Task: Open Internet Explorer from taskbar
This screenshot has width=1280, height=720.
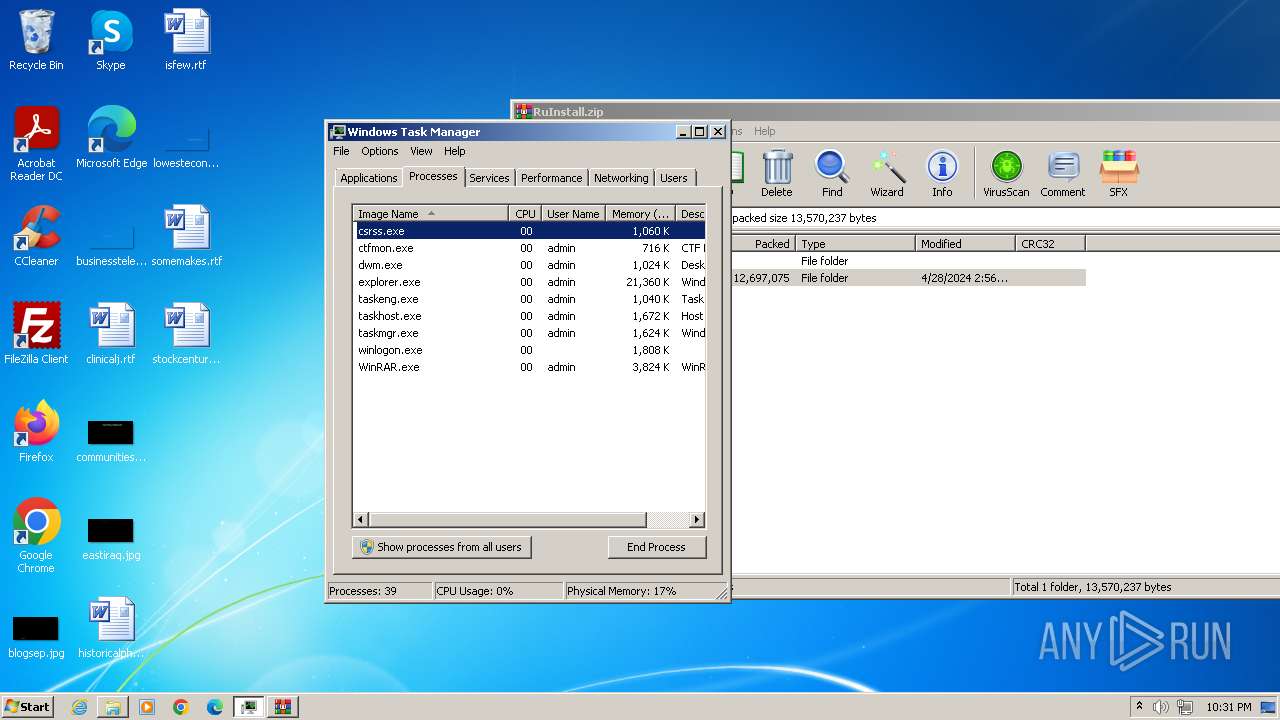Action: click(x=79, y=707)
